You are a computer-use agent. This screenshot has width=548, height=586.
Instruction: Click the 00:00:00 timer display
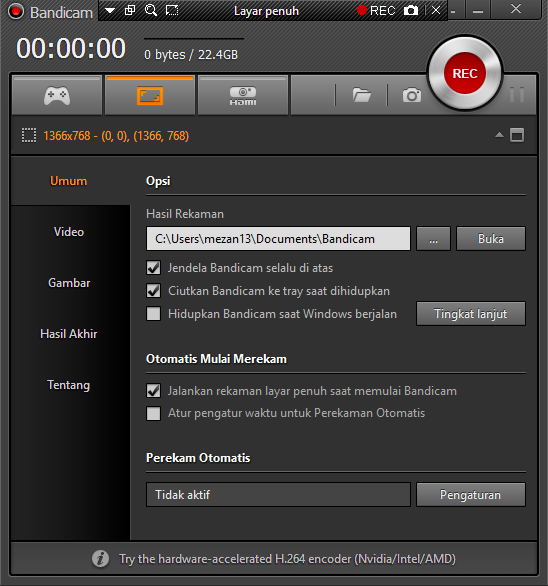(x=71, y=49)
